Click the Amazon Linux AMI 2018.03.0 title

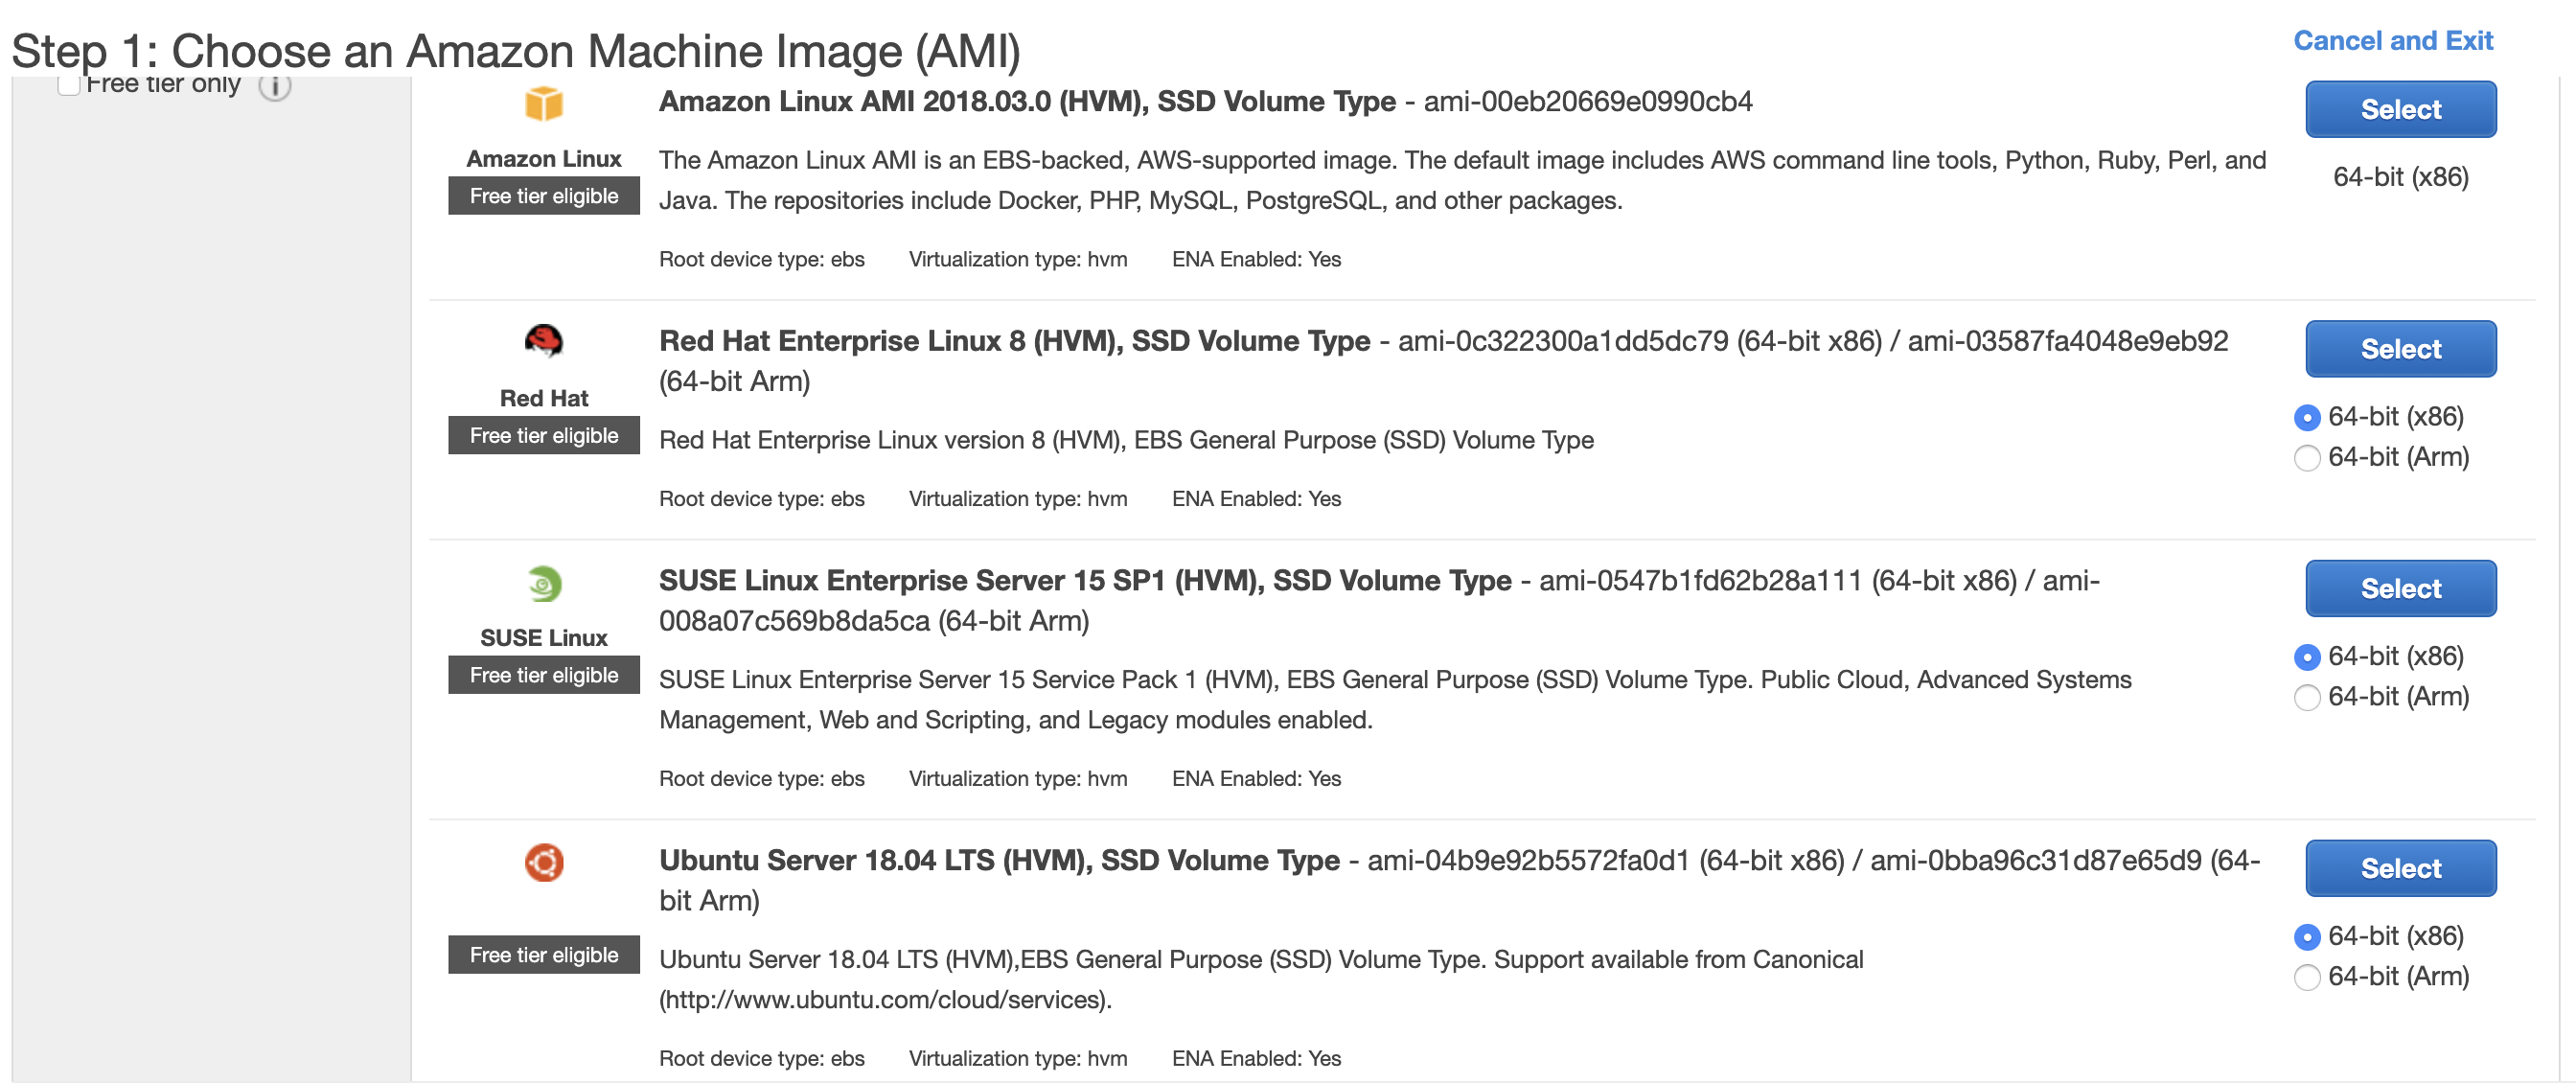coord(1027,101)
